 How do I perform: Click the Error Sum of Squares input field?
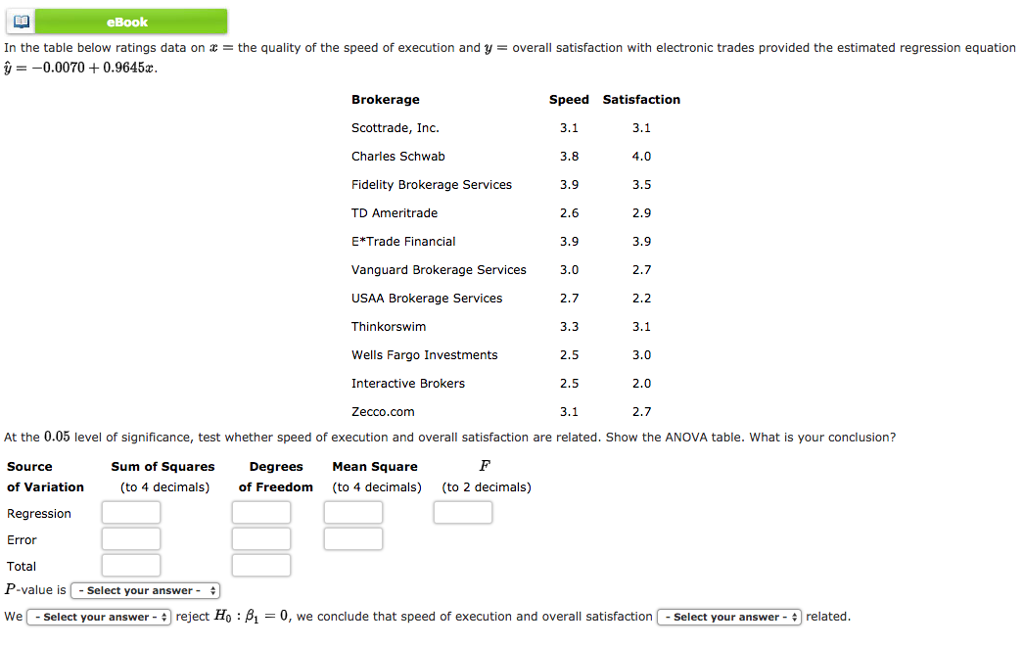[x=130, y=538]
